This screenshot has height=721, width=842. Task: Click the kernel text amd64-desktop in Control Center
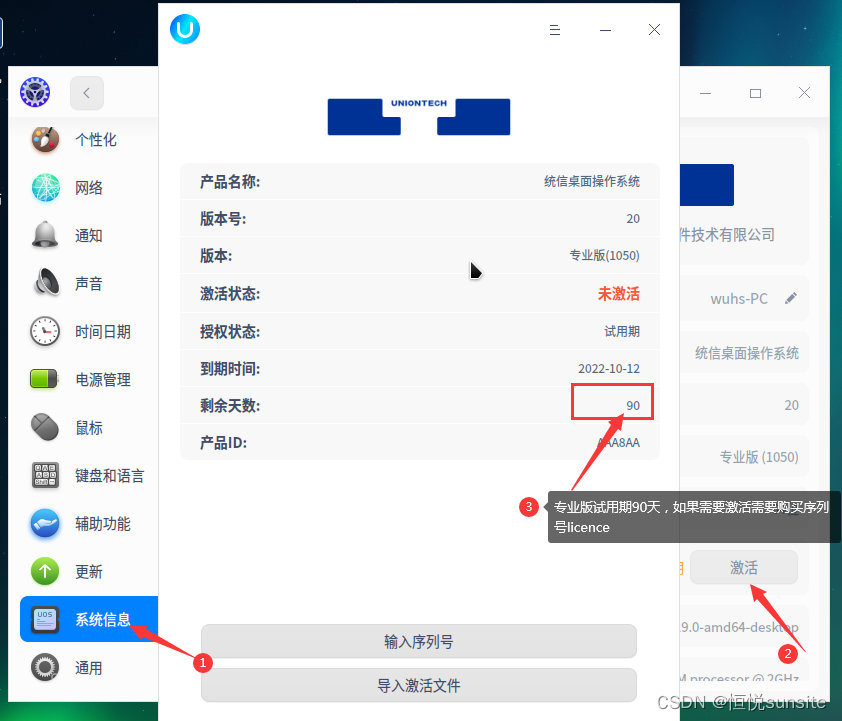click(739, 627)
